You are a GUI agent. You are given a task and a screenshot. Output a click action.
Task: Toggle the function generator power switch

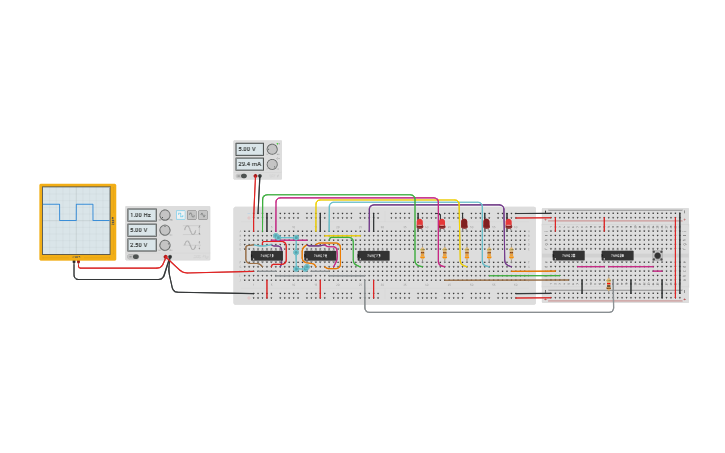(134, 257)
